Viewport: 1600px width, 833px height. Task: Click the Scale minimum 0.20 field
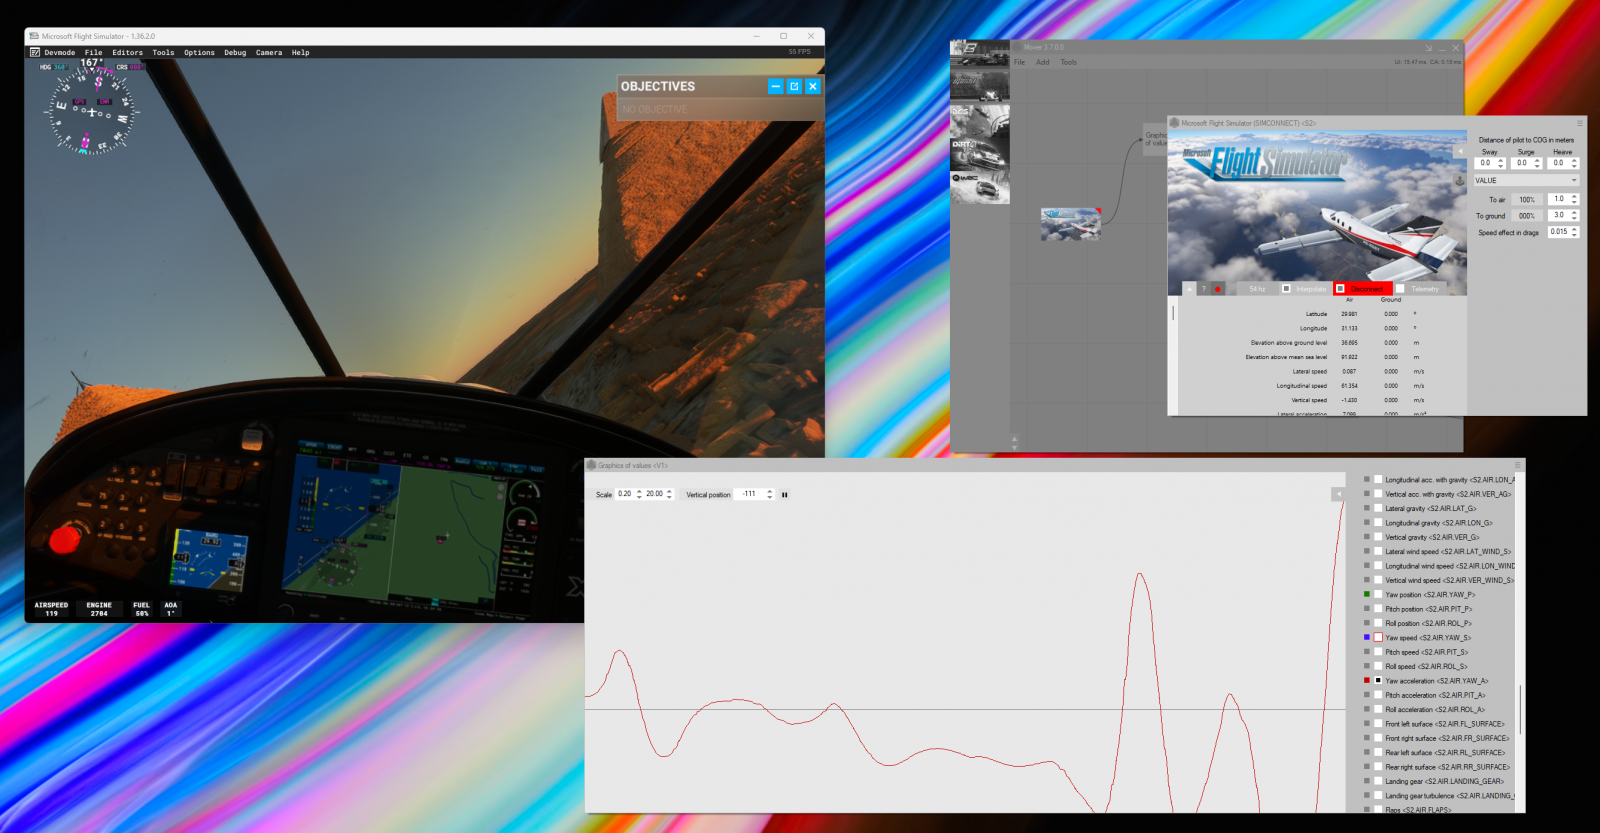(x=625, y=494)
